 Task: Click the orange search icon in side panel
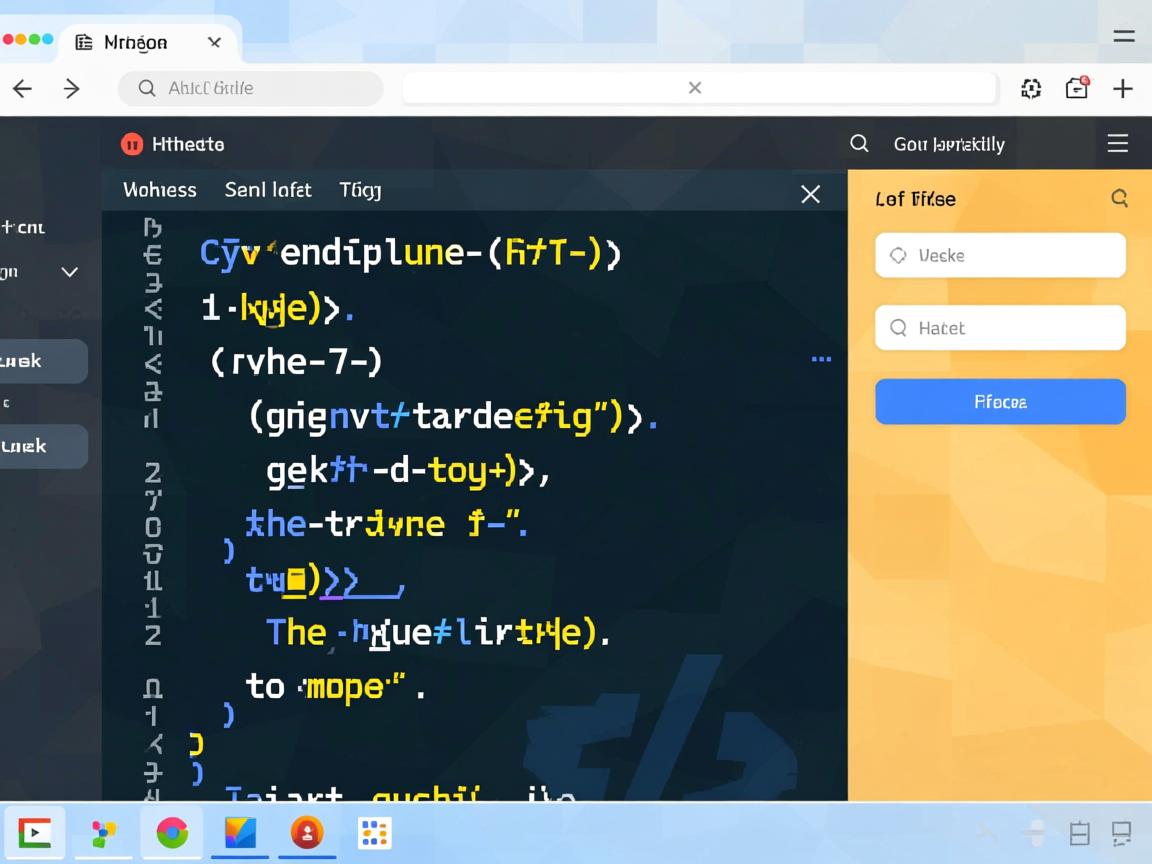click(x=1119, y=198)
